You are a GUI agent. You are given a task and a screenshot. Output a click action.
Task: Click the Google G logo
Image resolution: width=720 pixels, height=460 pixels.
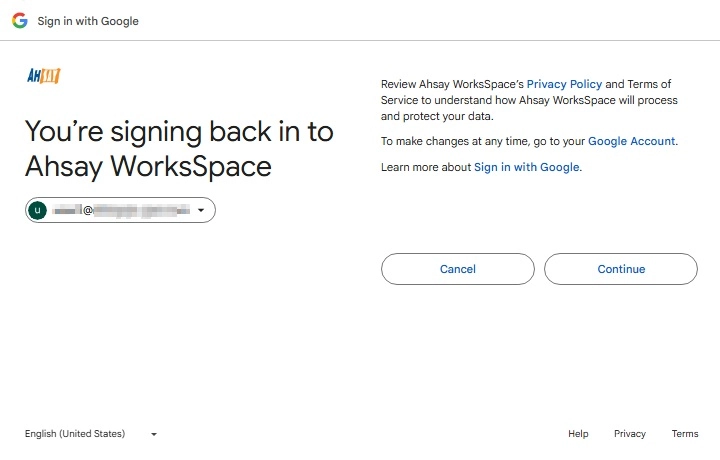[20, 21]
